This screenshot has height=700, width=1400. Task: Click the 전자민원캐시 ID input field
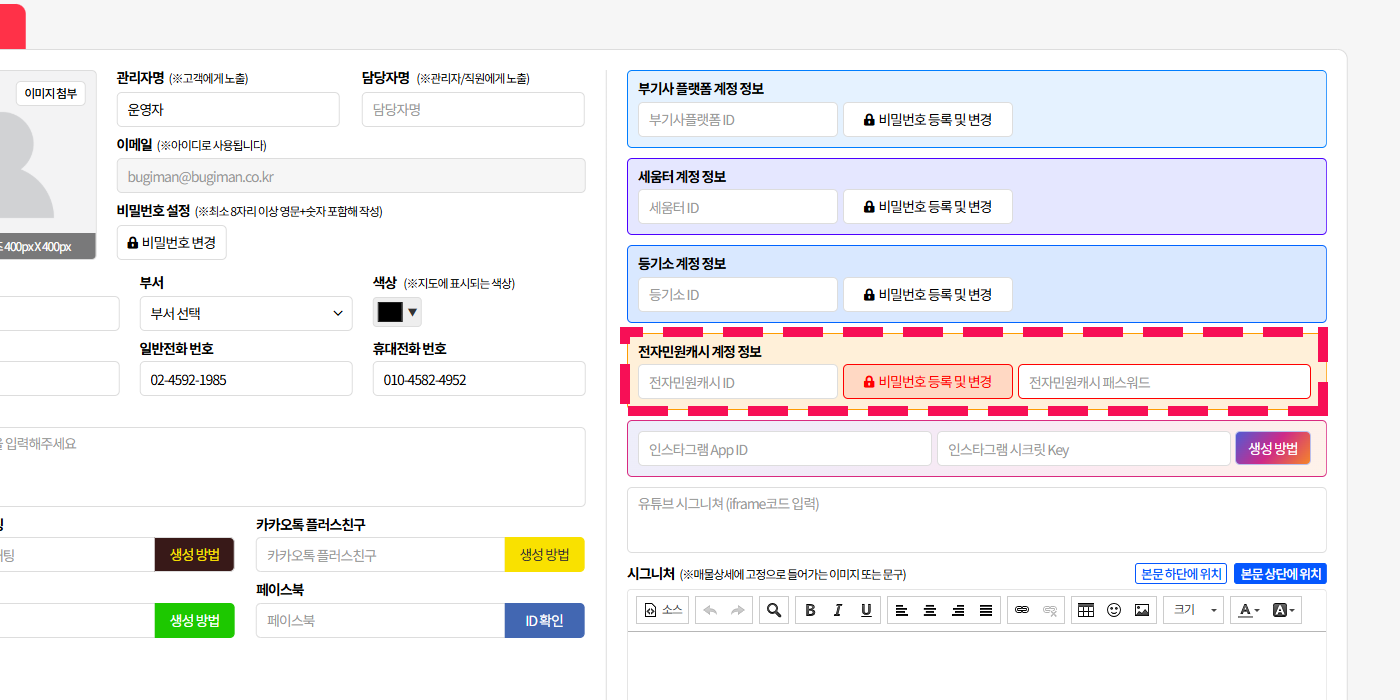[x=737, y=382]
